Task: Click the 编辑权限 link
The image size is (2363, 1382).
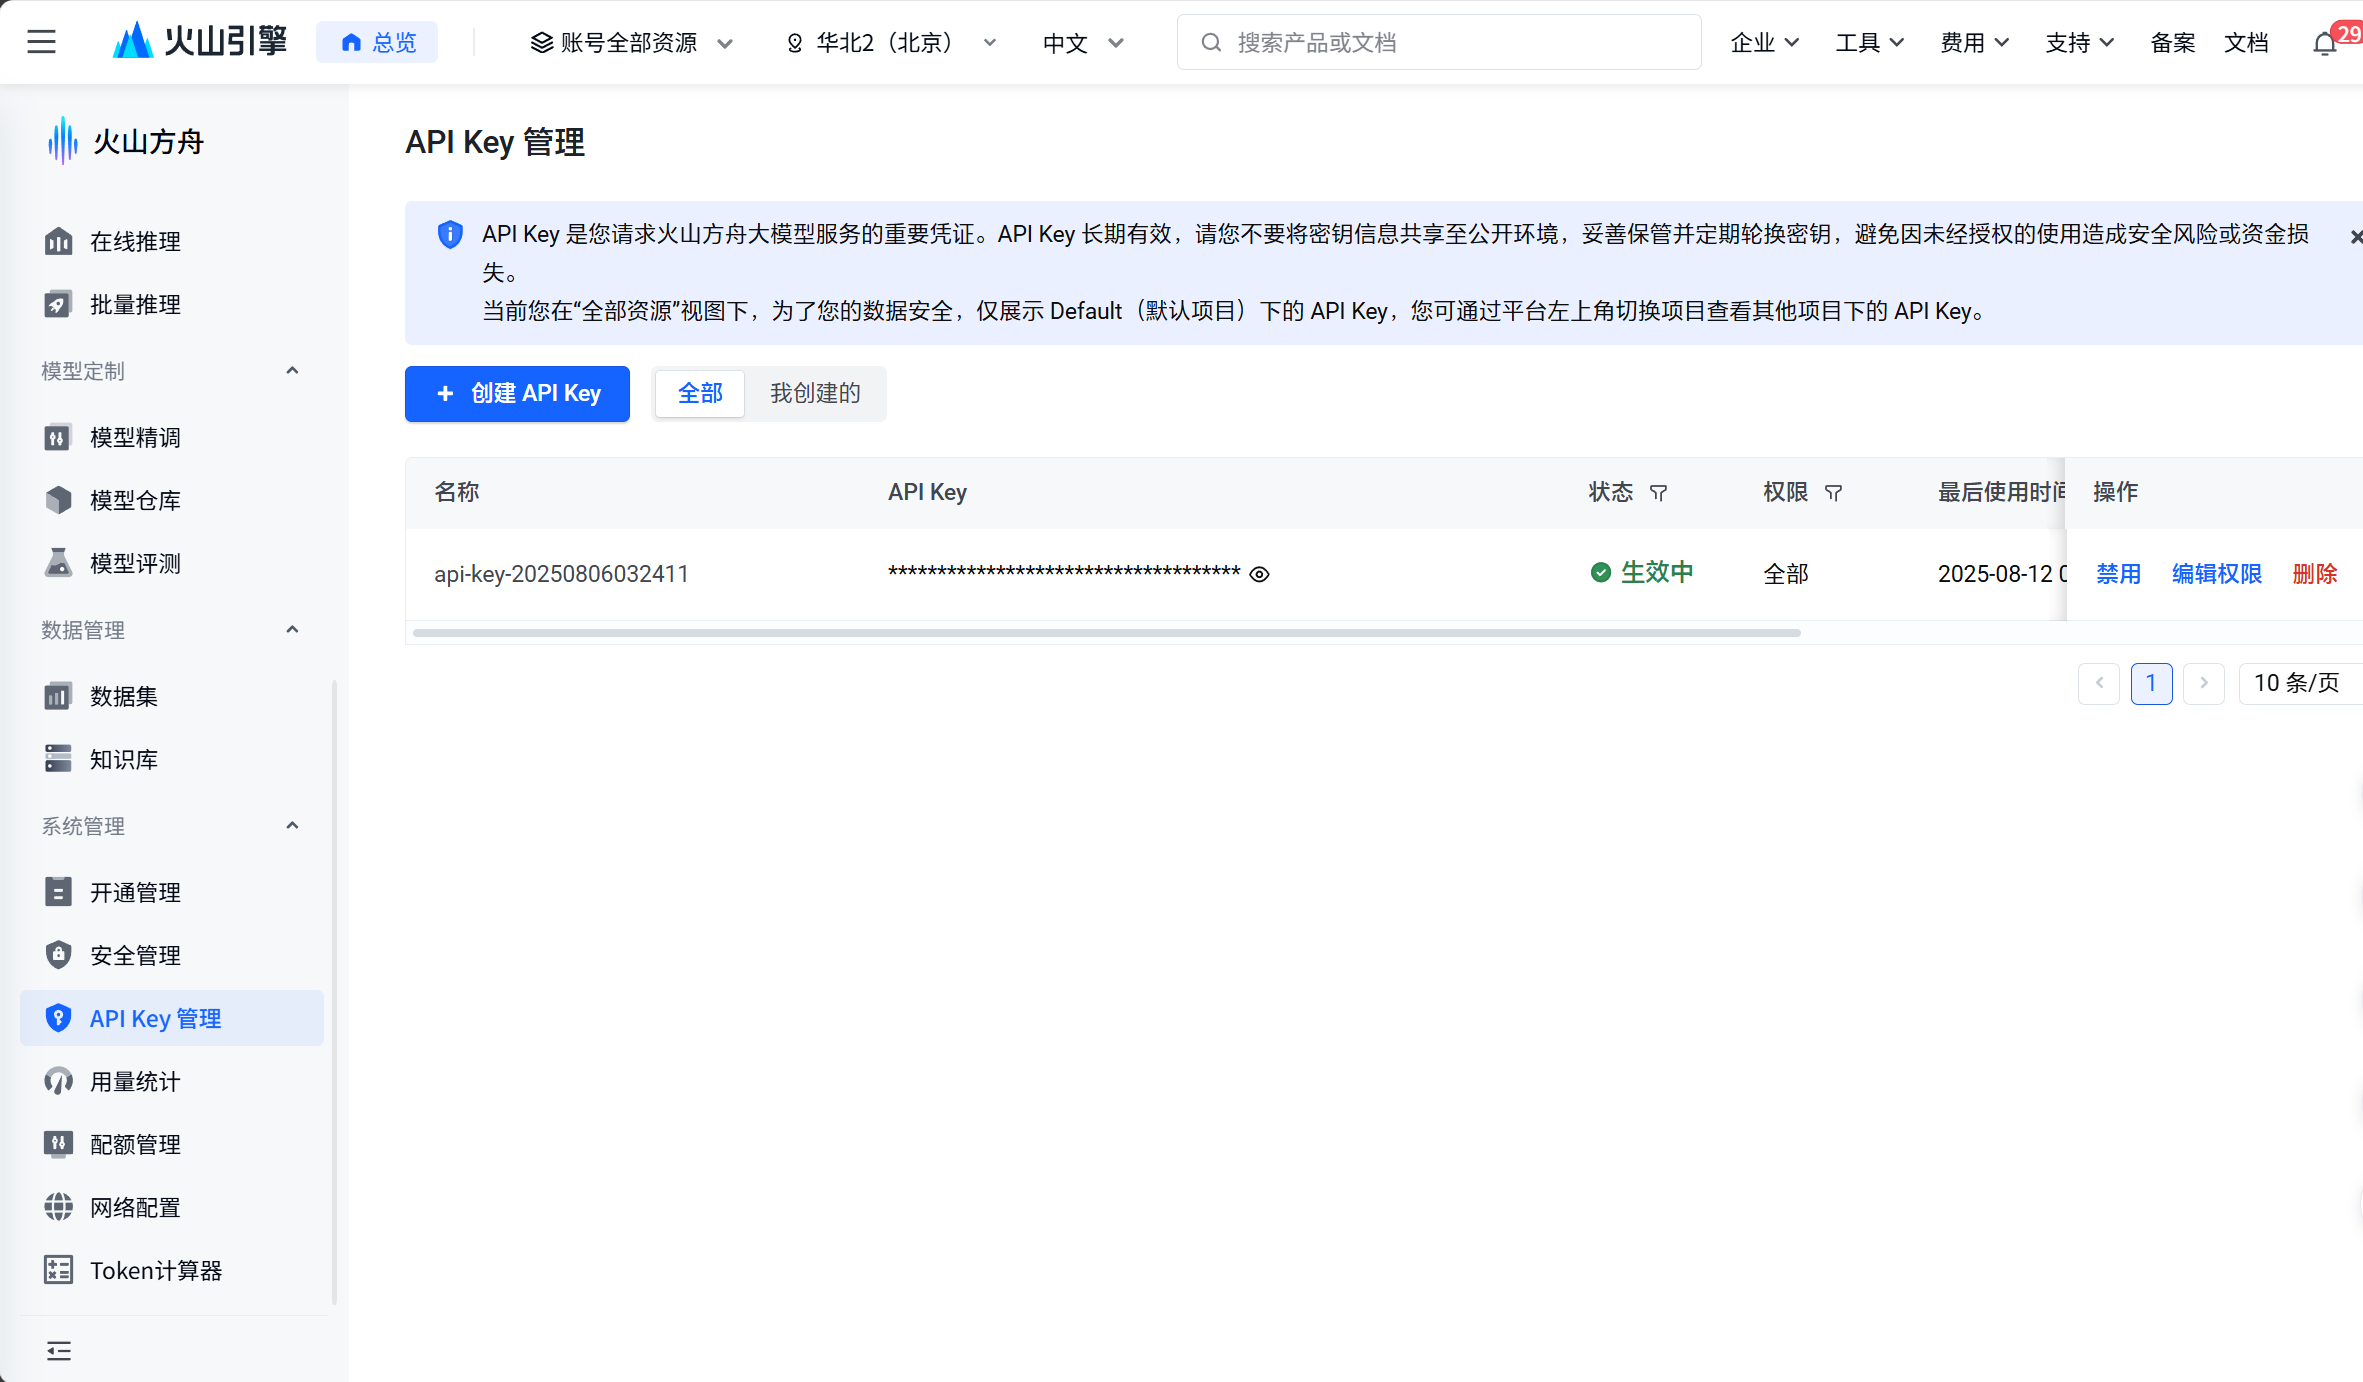Action: click(x=2216, y=574)
